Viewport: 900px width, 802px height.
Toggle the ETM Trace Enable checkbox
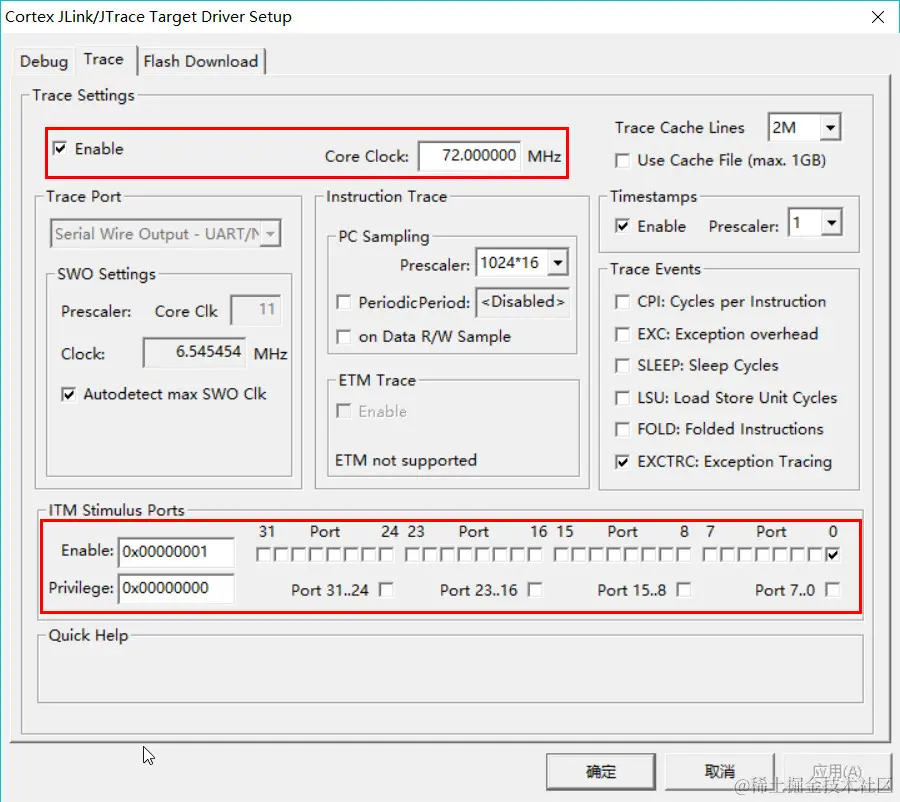click(x=343, y=411)
